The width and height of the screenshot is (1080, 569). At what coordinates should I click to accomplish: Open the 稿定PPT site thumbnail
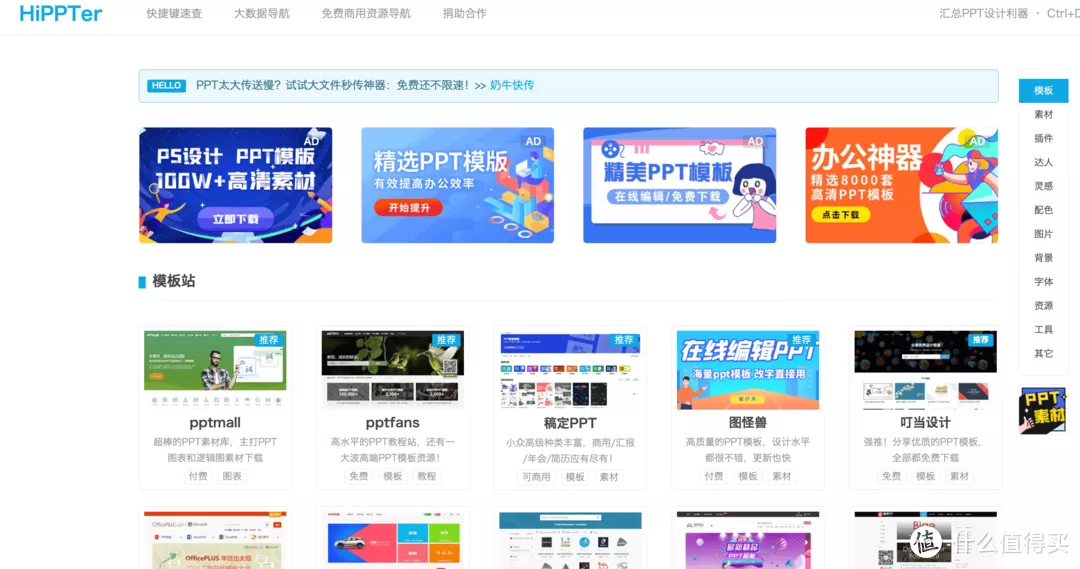[570, 369]
